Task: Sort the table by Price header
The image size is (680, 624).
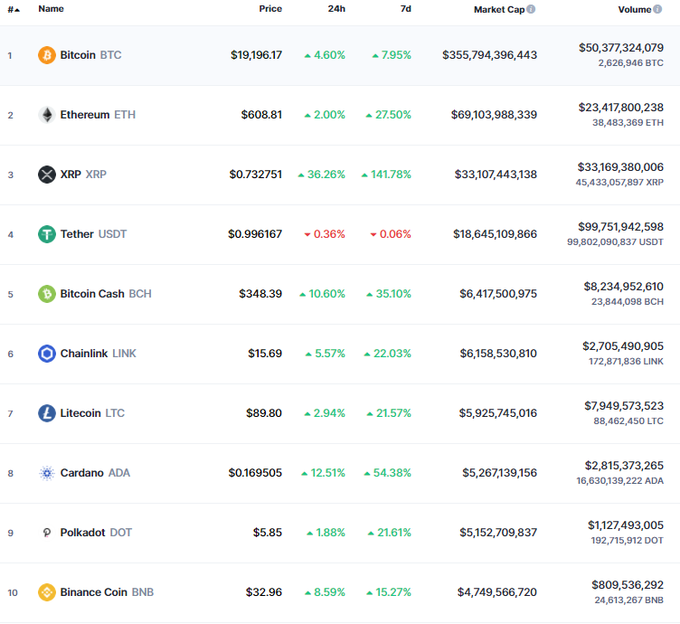Action: click(271, 9)
